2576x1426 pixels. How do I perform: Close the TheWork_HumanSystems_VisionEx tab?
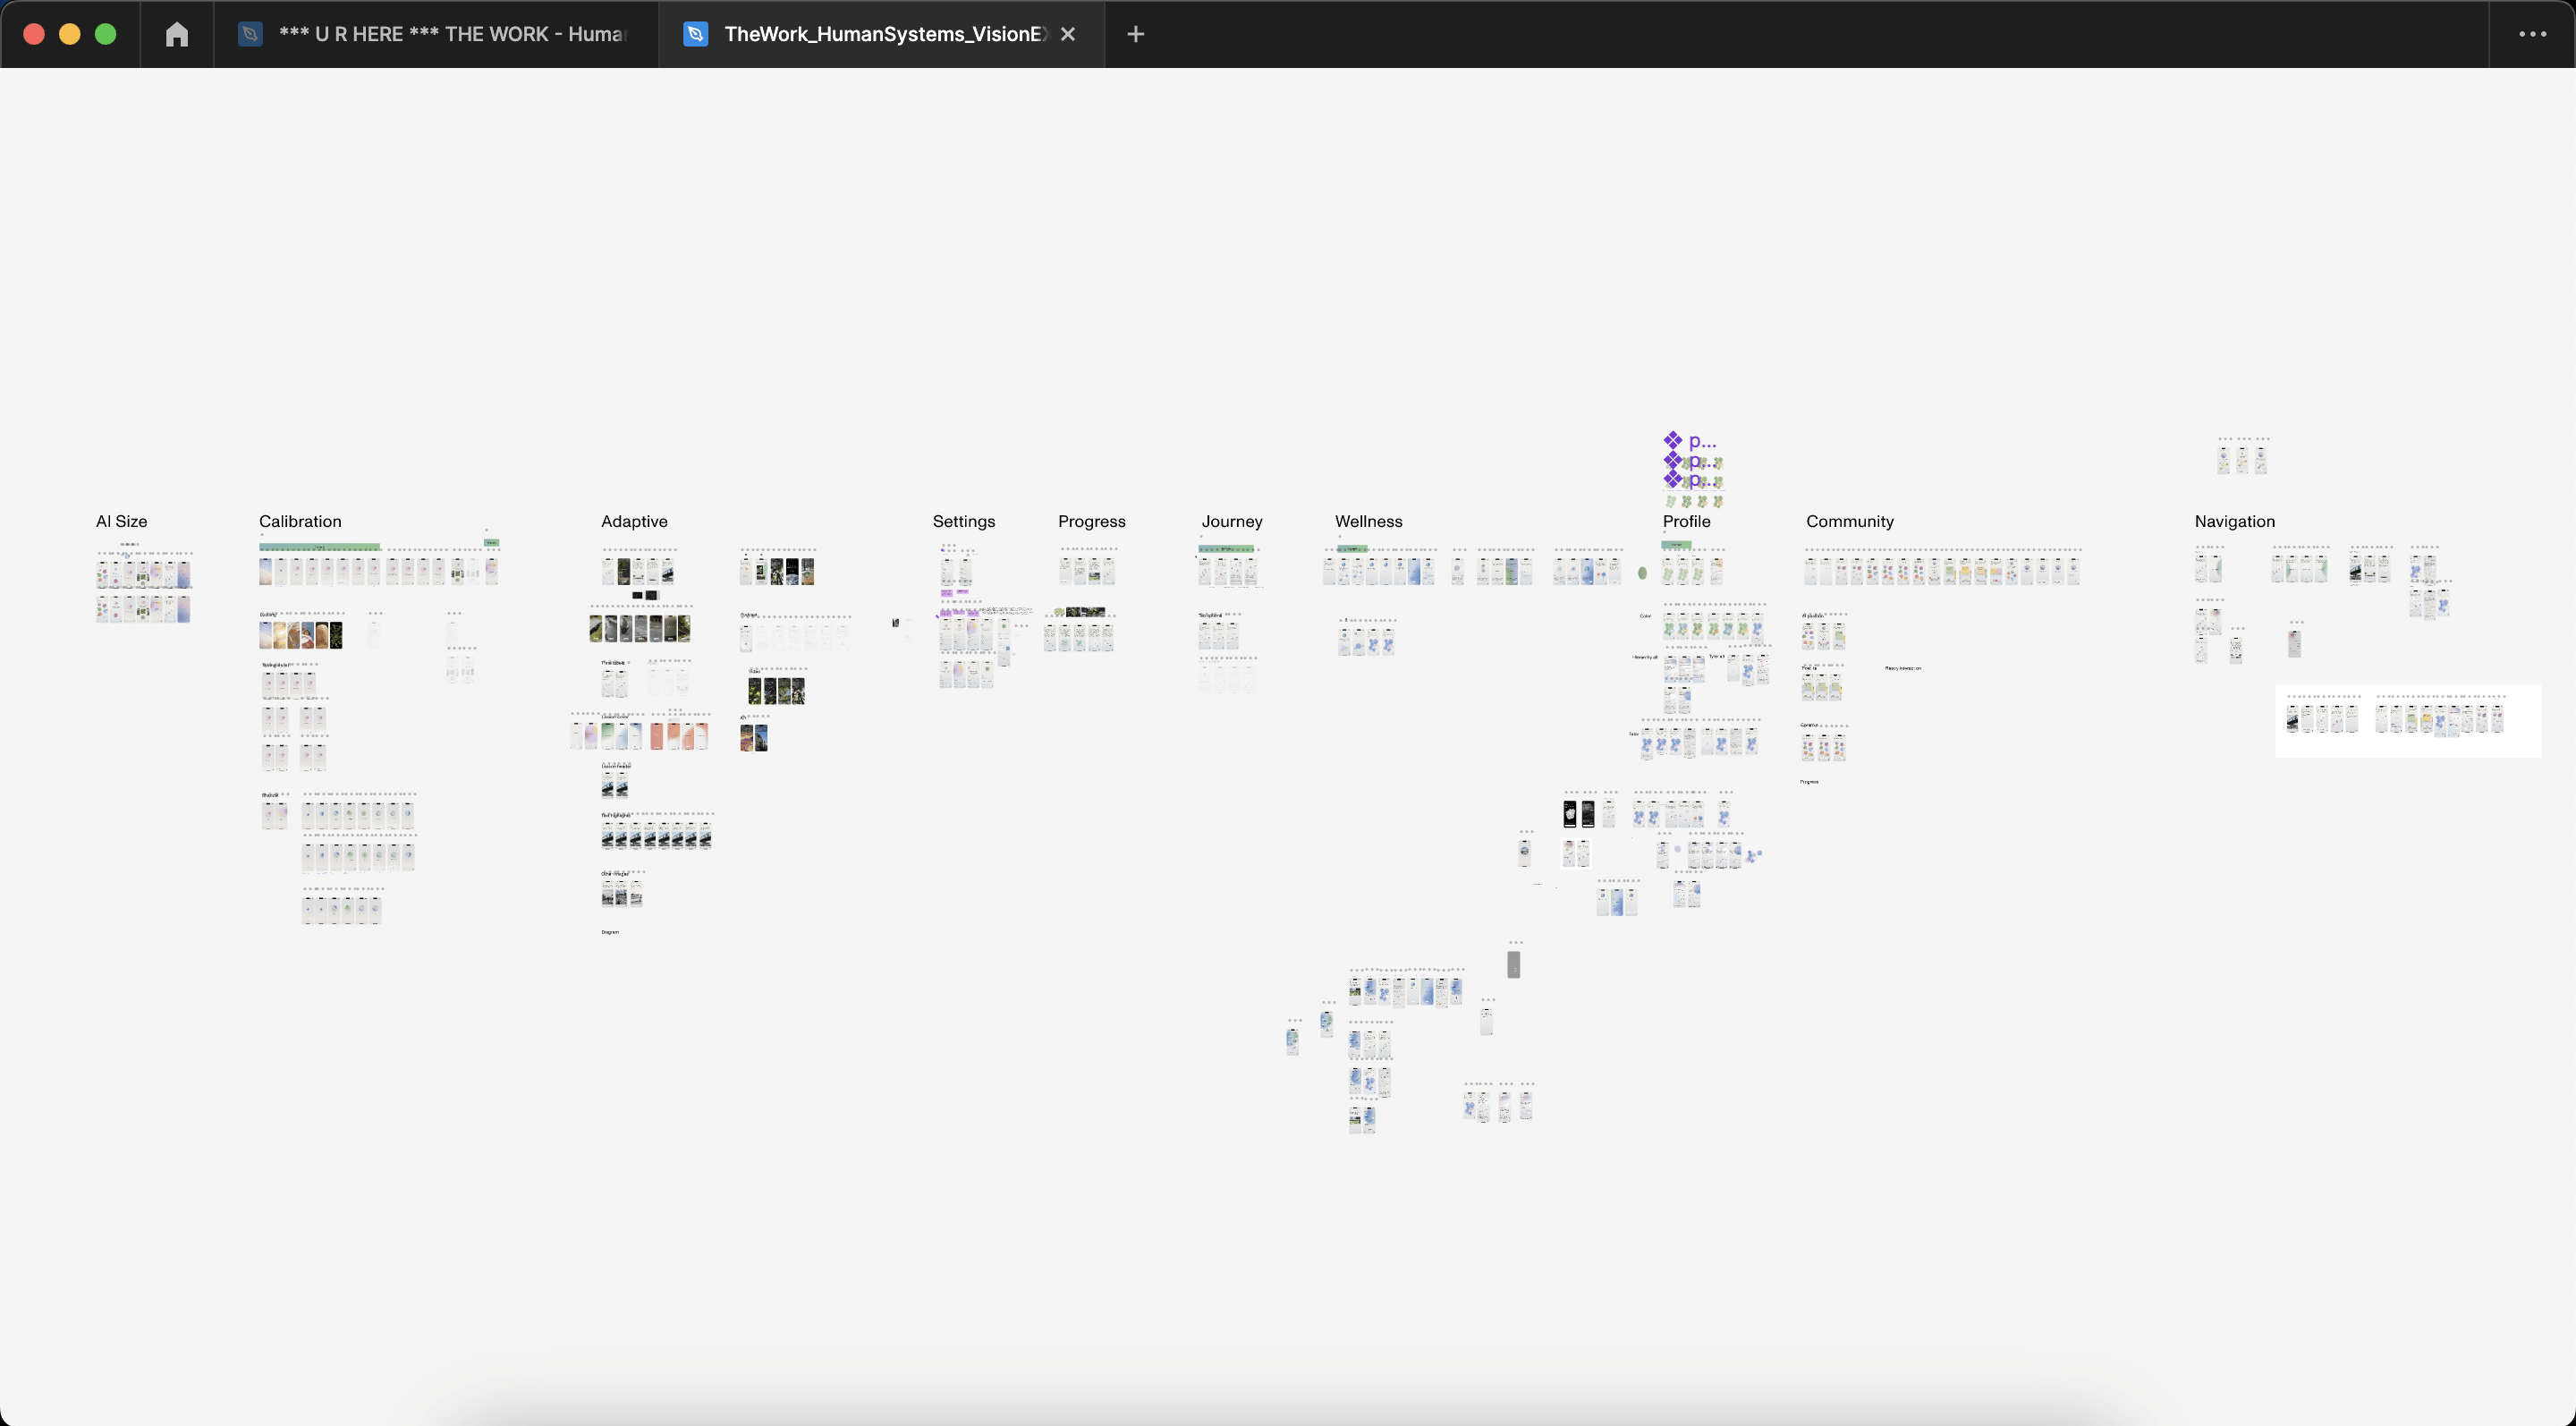click(1067, 33)
